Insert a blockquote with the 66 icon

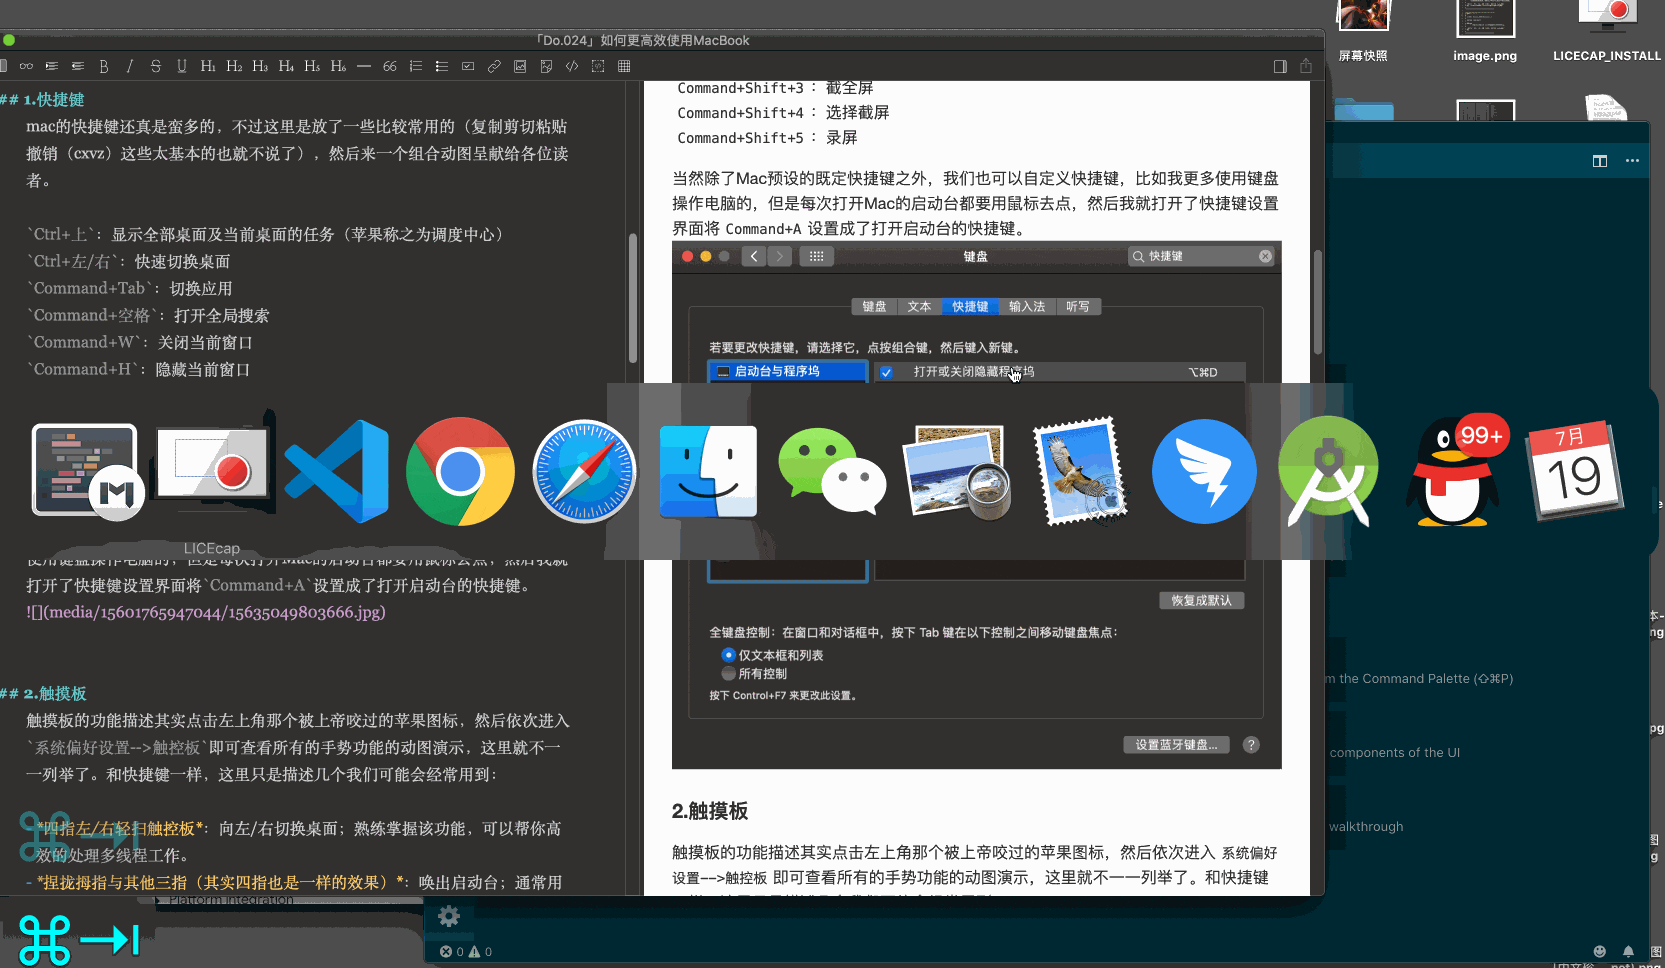(x=390, y=66)
